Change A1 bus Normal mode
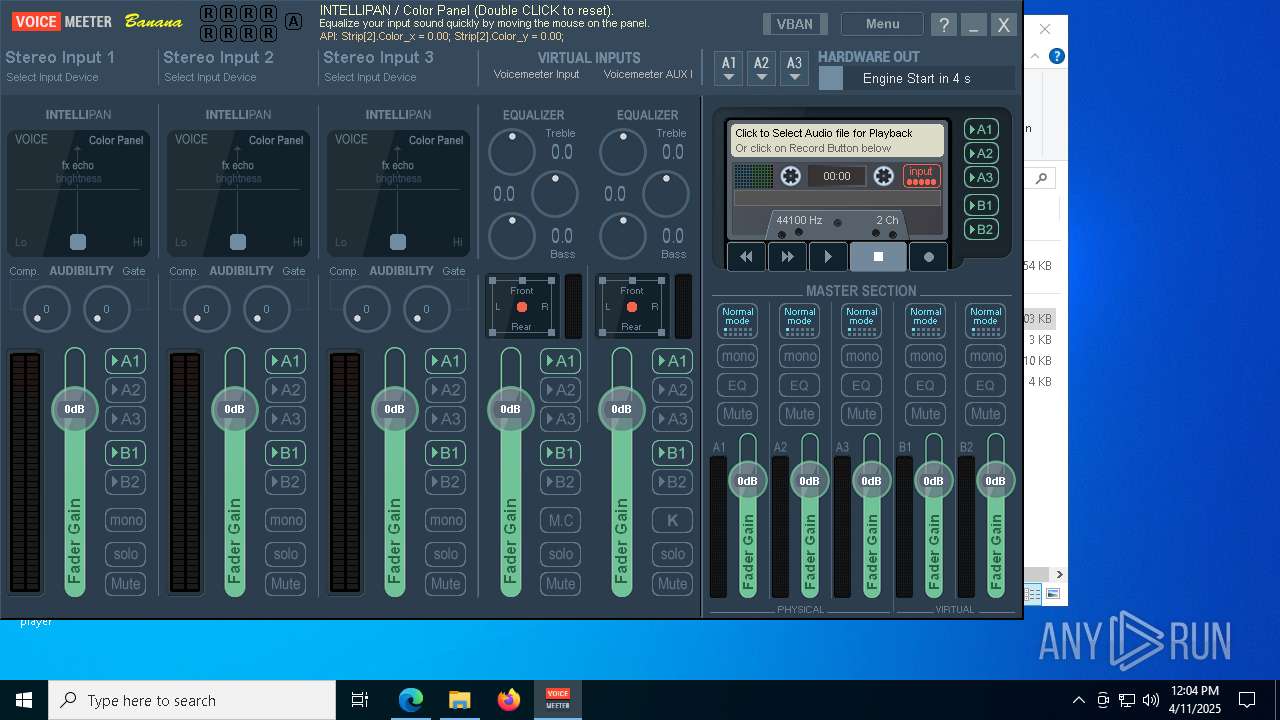Image resolution: width=1280 pixels, height=720 pixels. [x=737, y=321]
